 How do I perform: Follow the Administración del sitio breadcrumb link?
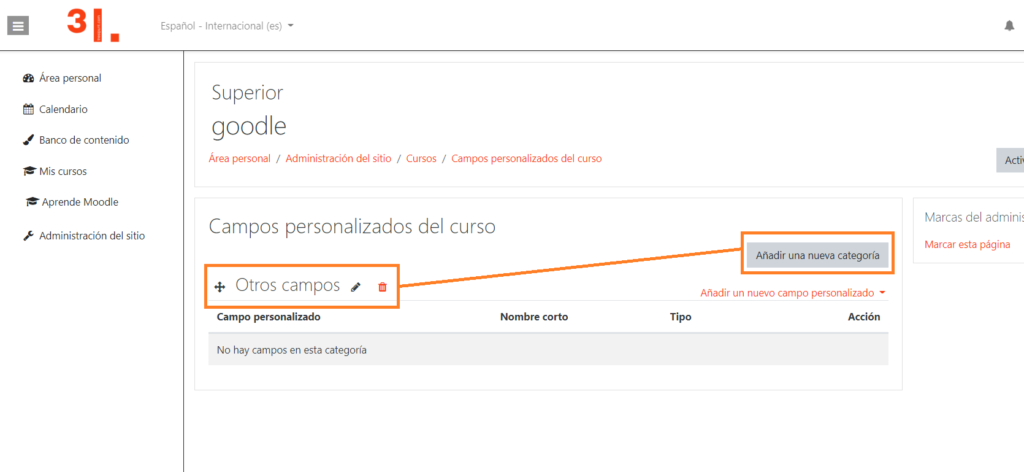click(340, 158)
